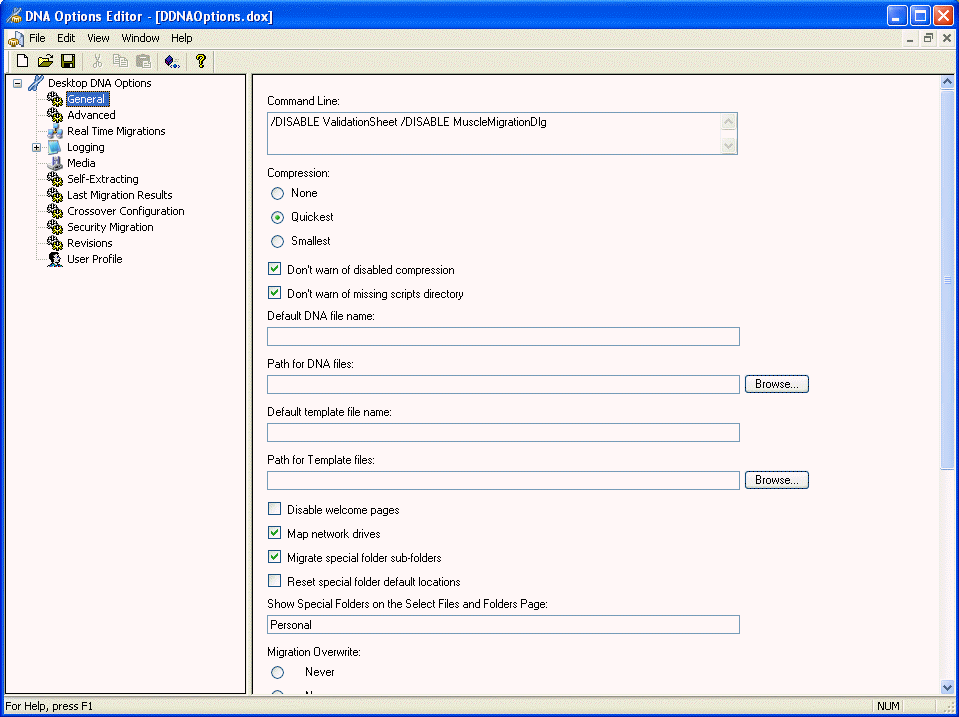Click Browse for Template files path
This screenshot has height=717, width=959.
pos(777,480)
